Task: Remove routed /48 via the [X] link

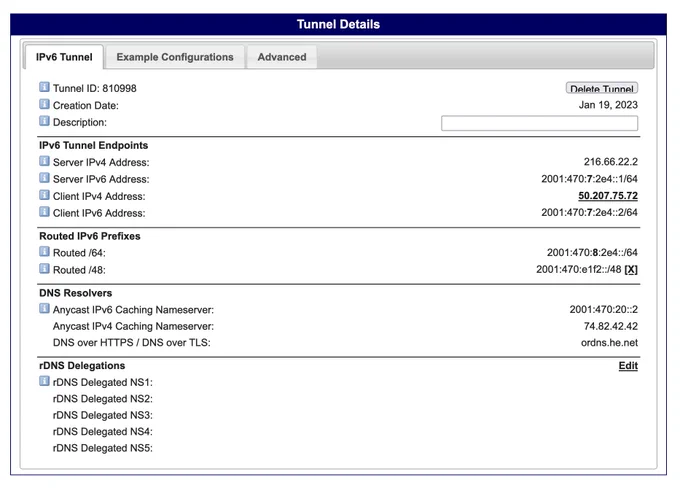Action: pyautogui.click(x=631, y=270)
